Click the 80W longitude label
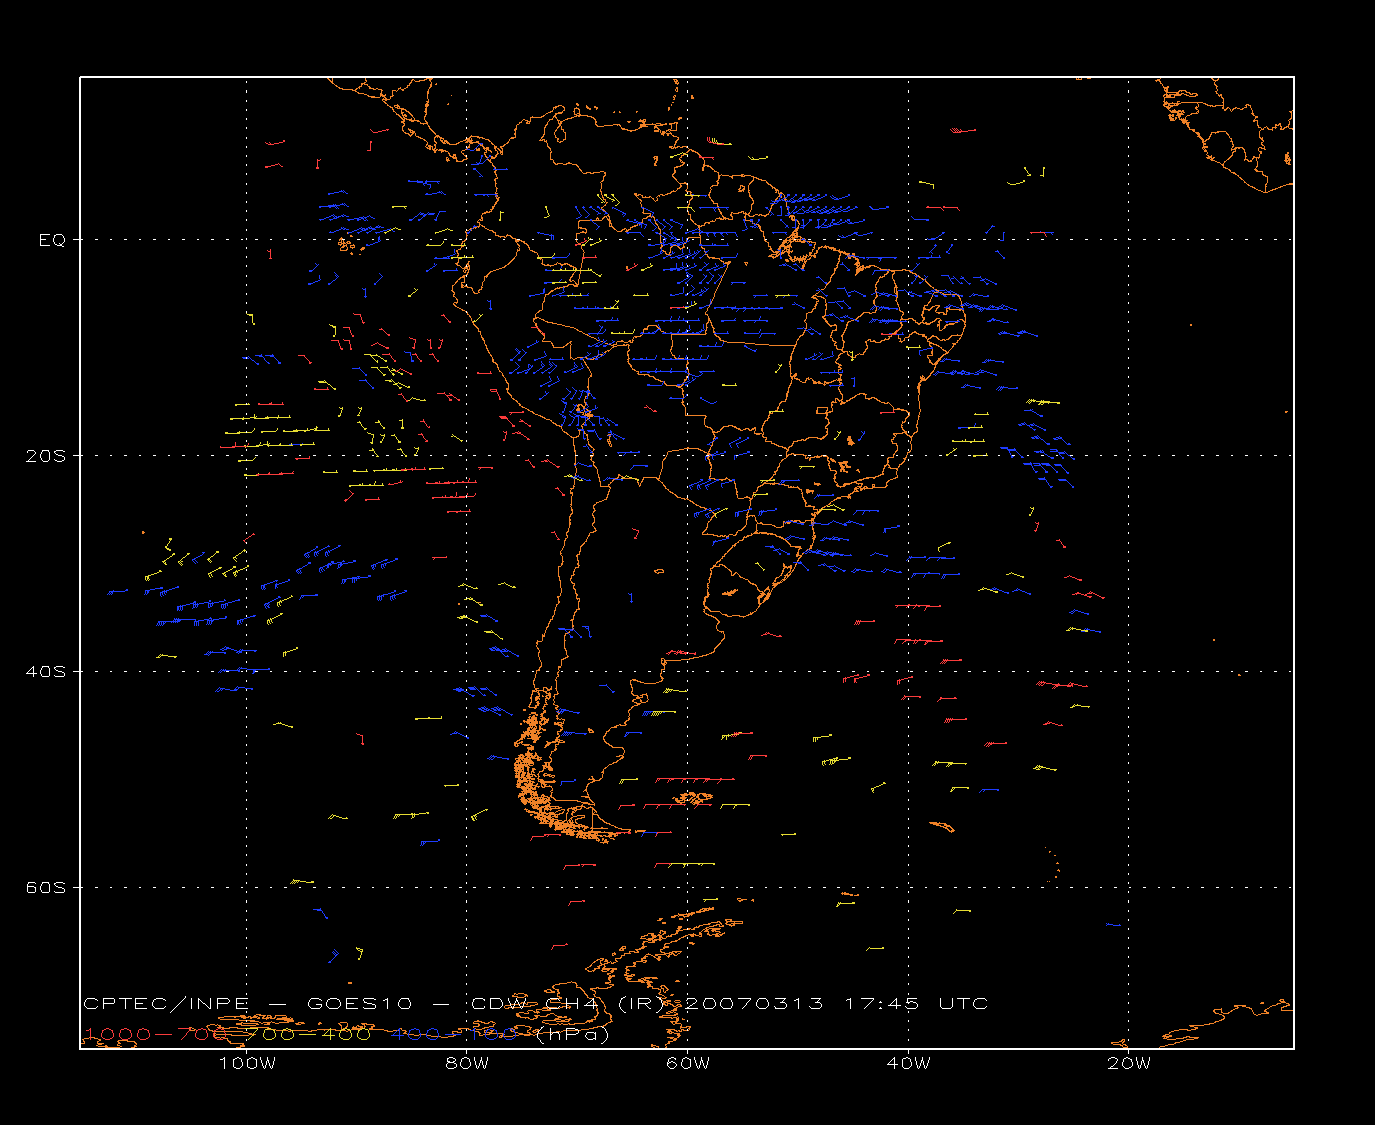 click(467, 1063)
